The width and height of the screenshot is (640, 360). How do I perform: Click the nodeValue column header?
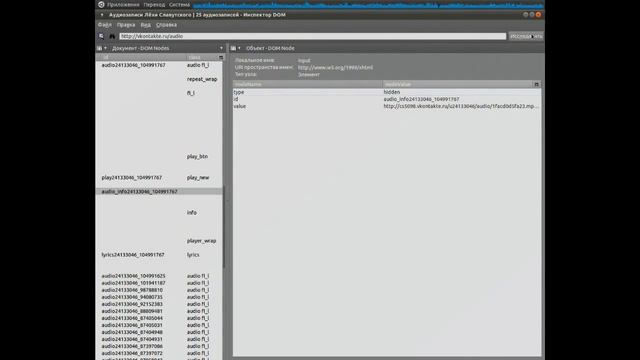(x=458, y=84)
